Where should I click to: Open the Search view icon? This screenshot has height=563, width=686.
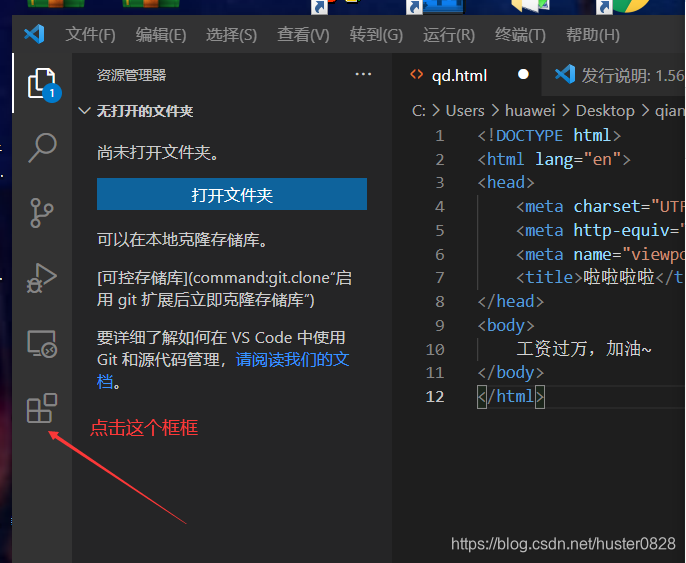pos(42,148)
